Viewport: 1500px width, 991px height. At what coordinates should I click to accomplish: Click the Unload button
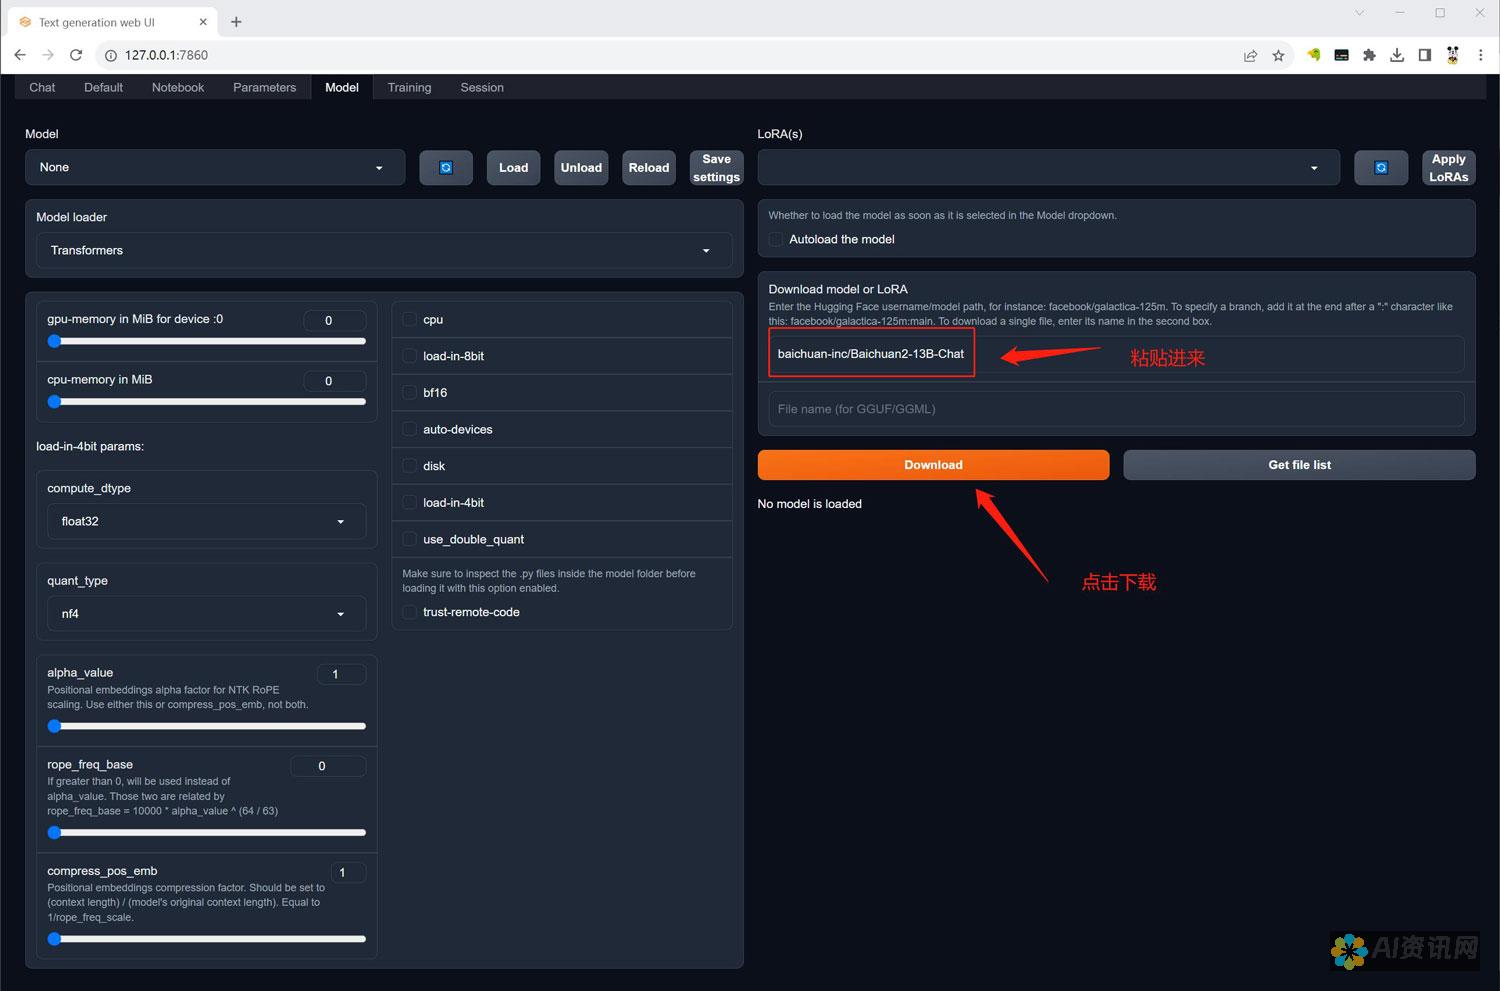tap(581, 168)
